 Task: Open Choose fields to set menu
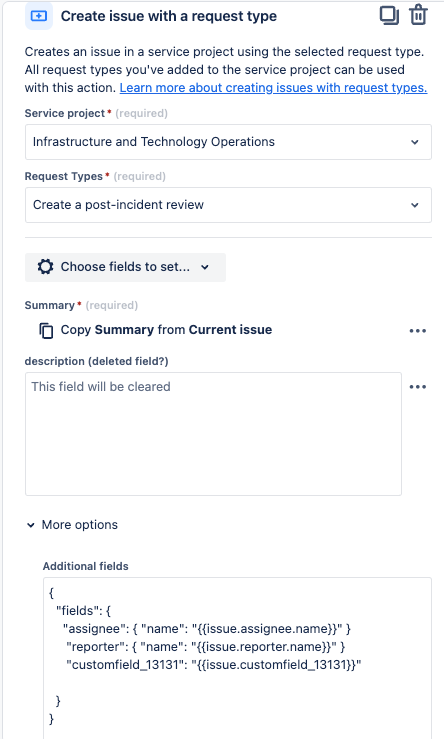(x=125, y=267)
